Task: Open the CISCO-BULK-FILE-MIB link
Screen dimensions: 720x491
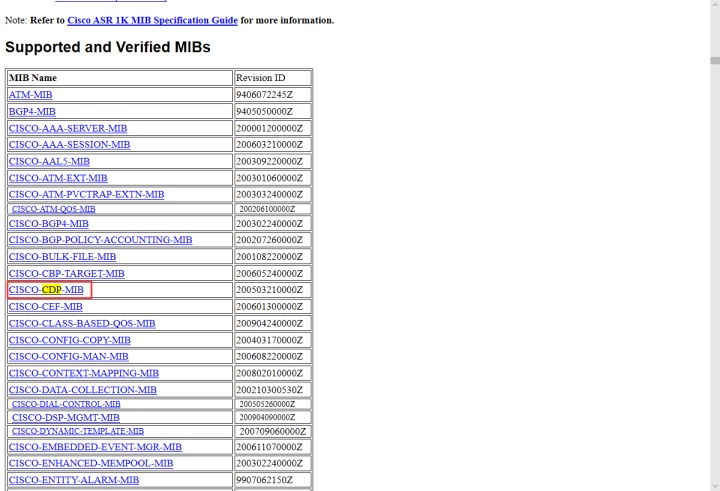Action: tap(62, 257)
